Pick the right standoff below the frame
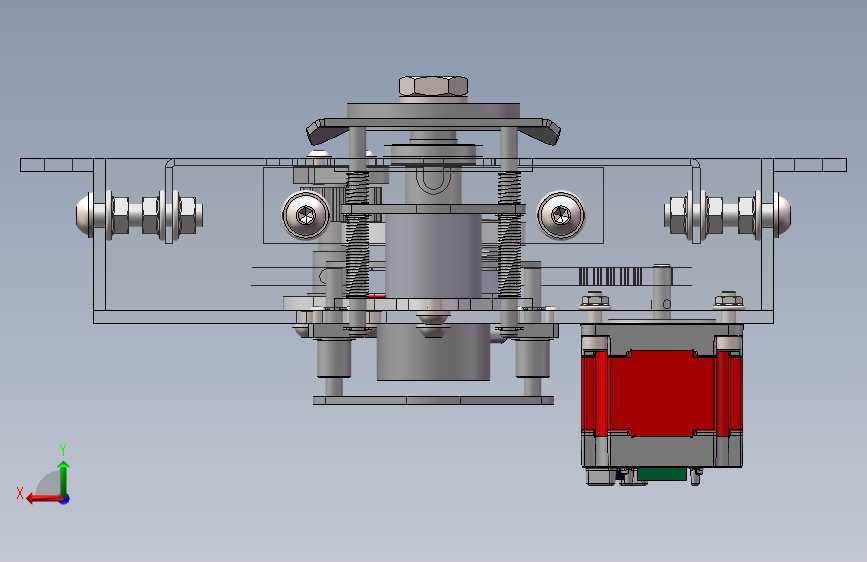This screenshot has height=562, width=867. (532, 357)
